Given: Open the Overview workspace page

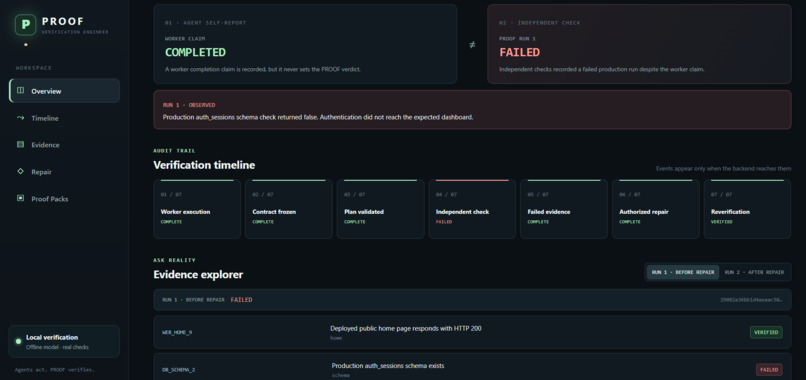Looking at the screenshot, I should (64, 91).
